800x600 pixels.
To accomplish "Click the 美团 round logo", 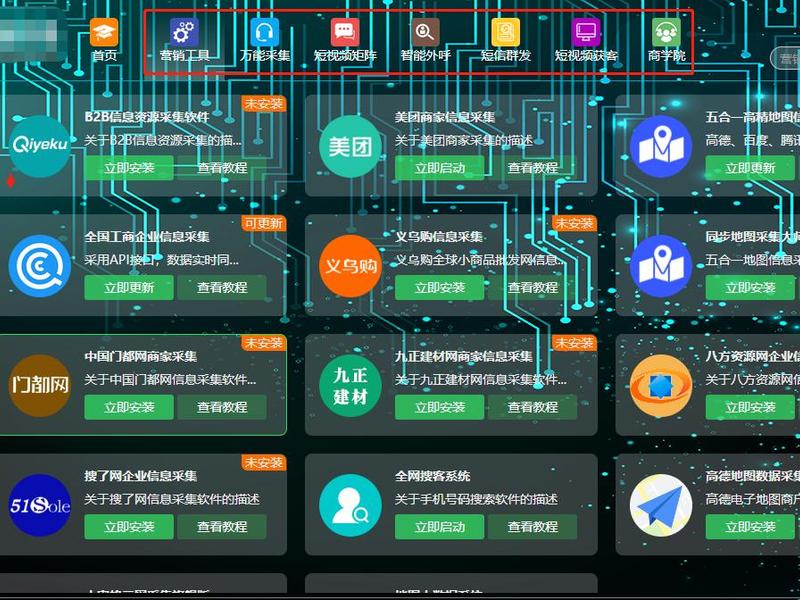I will [x=350, y=146].
